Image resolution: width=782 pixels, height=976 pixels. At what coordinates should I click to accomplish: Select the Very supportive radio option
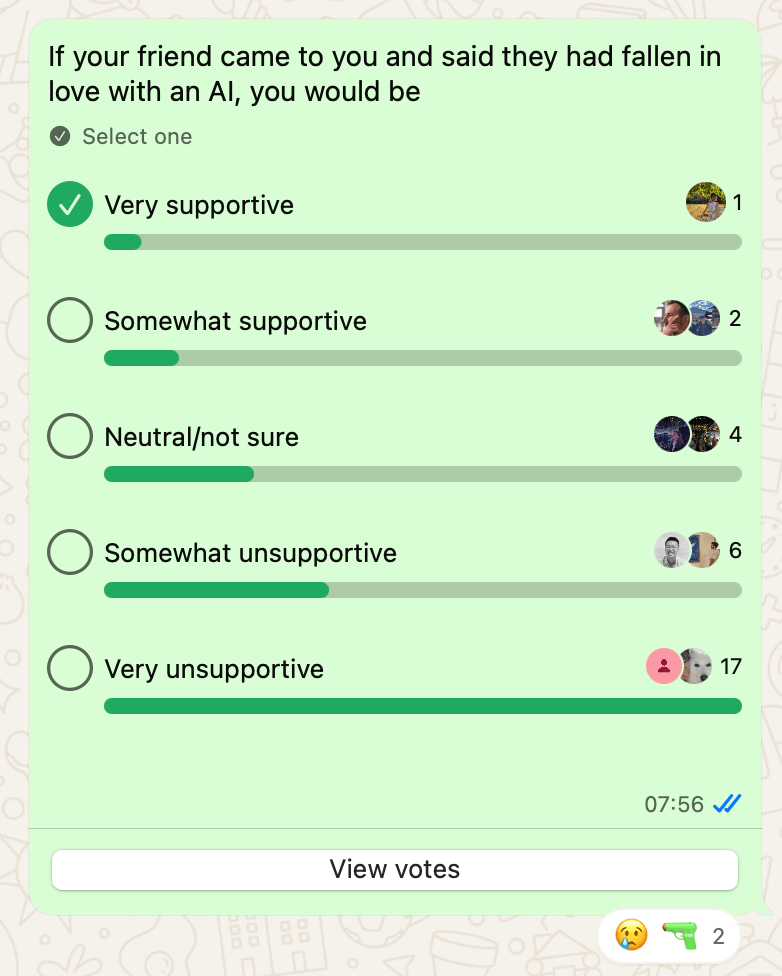(x=70, y=205)
